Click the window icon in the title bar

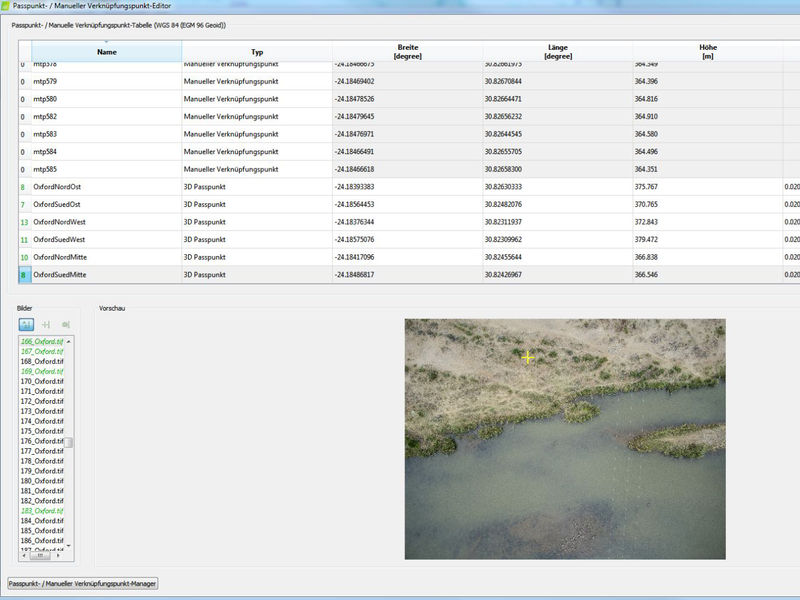[5, 6]
